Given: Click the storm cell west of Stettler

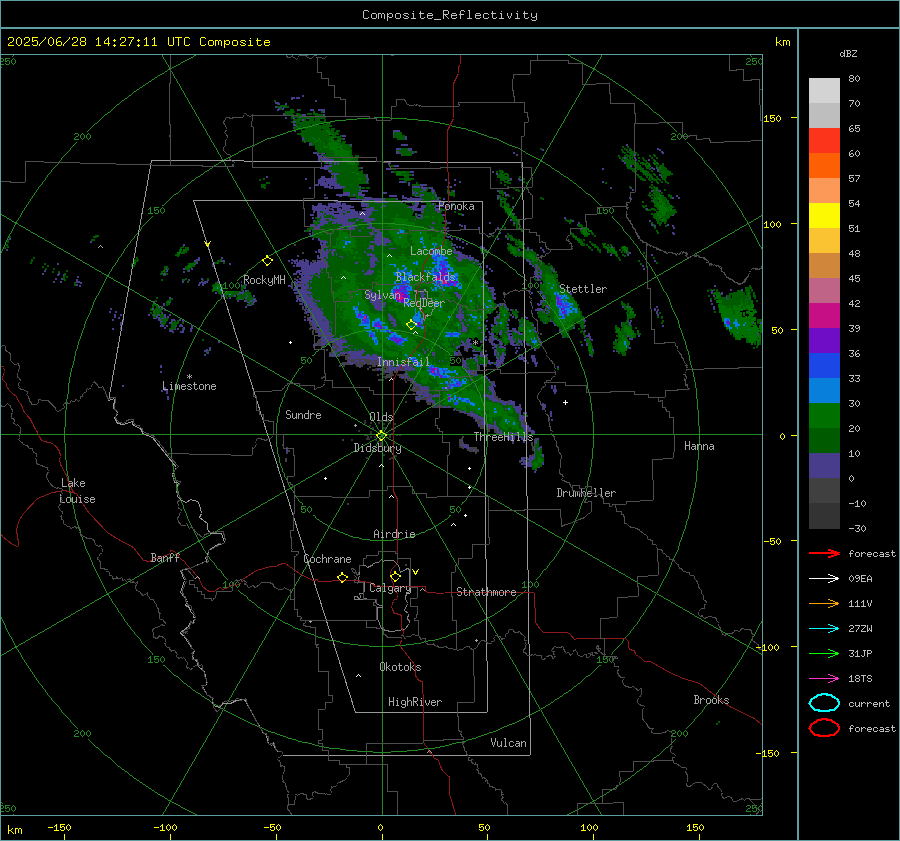Looking at the screenshot, I should (x=562, y=307).
